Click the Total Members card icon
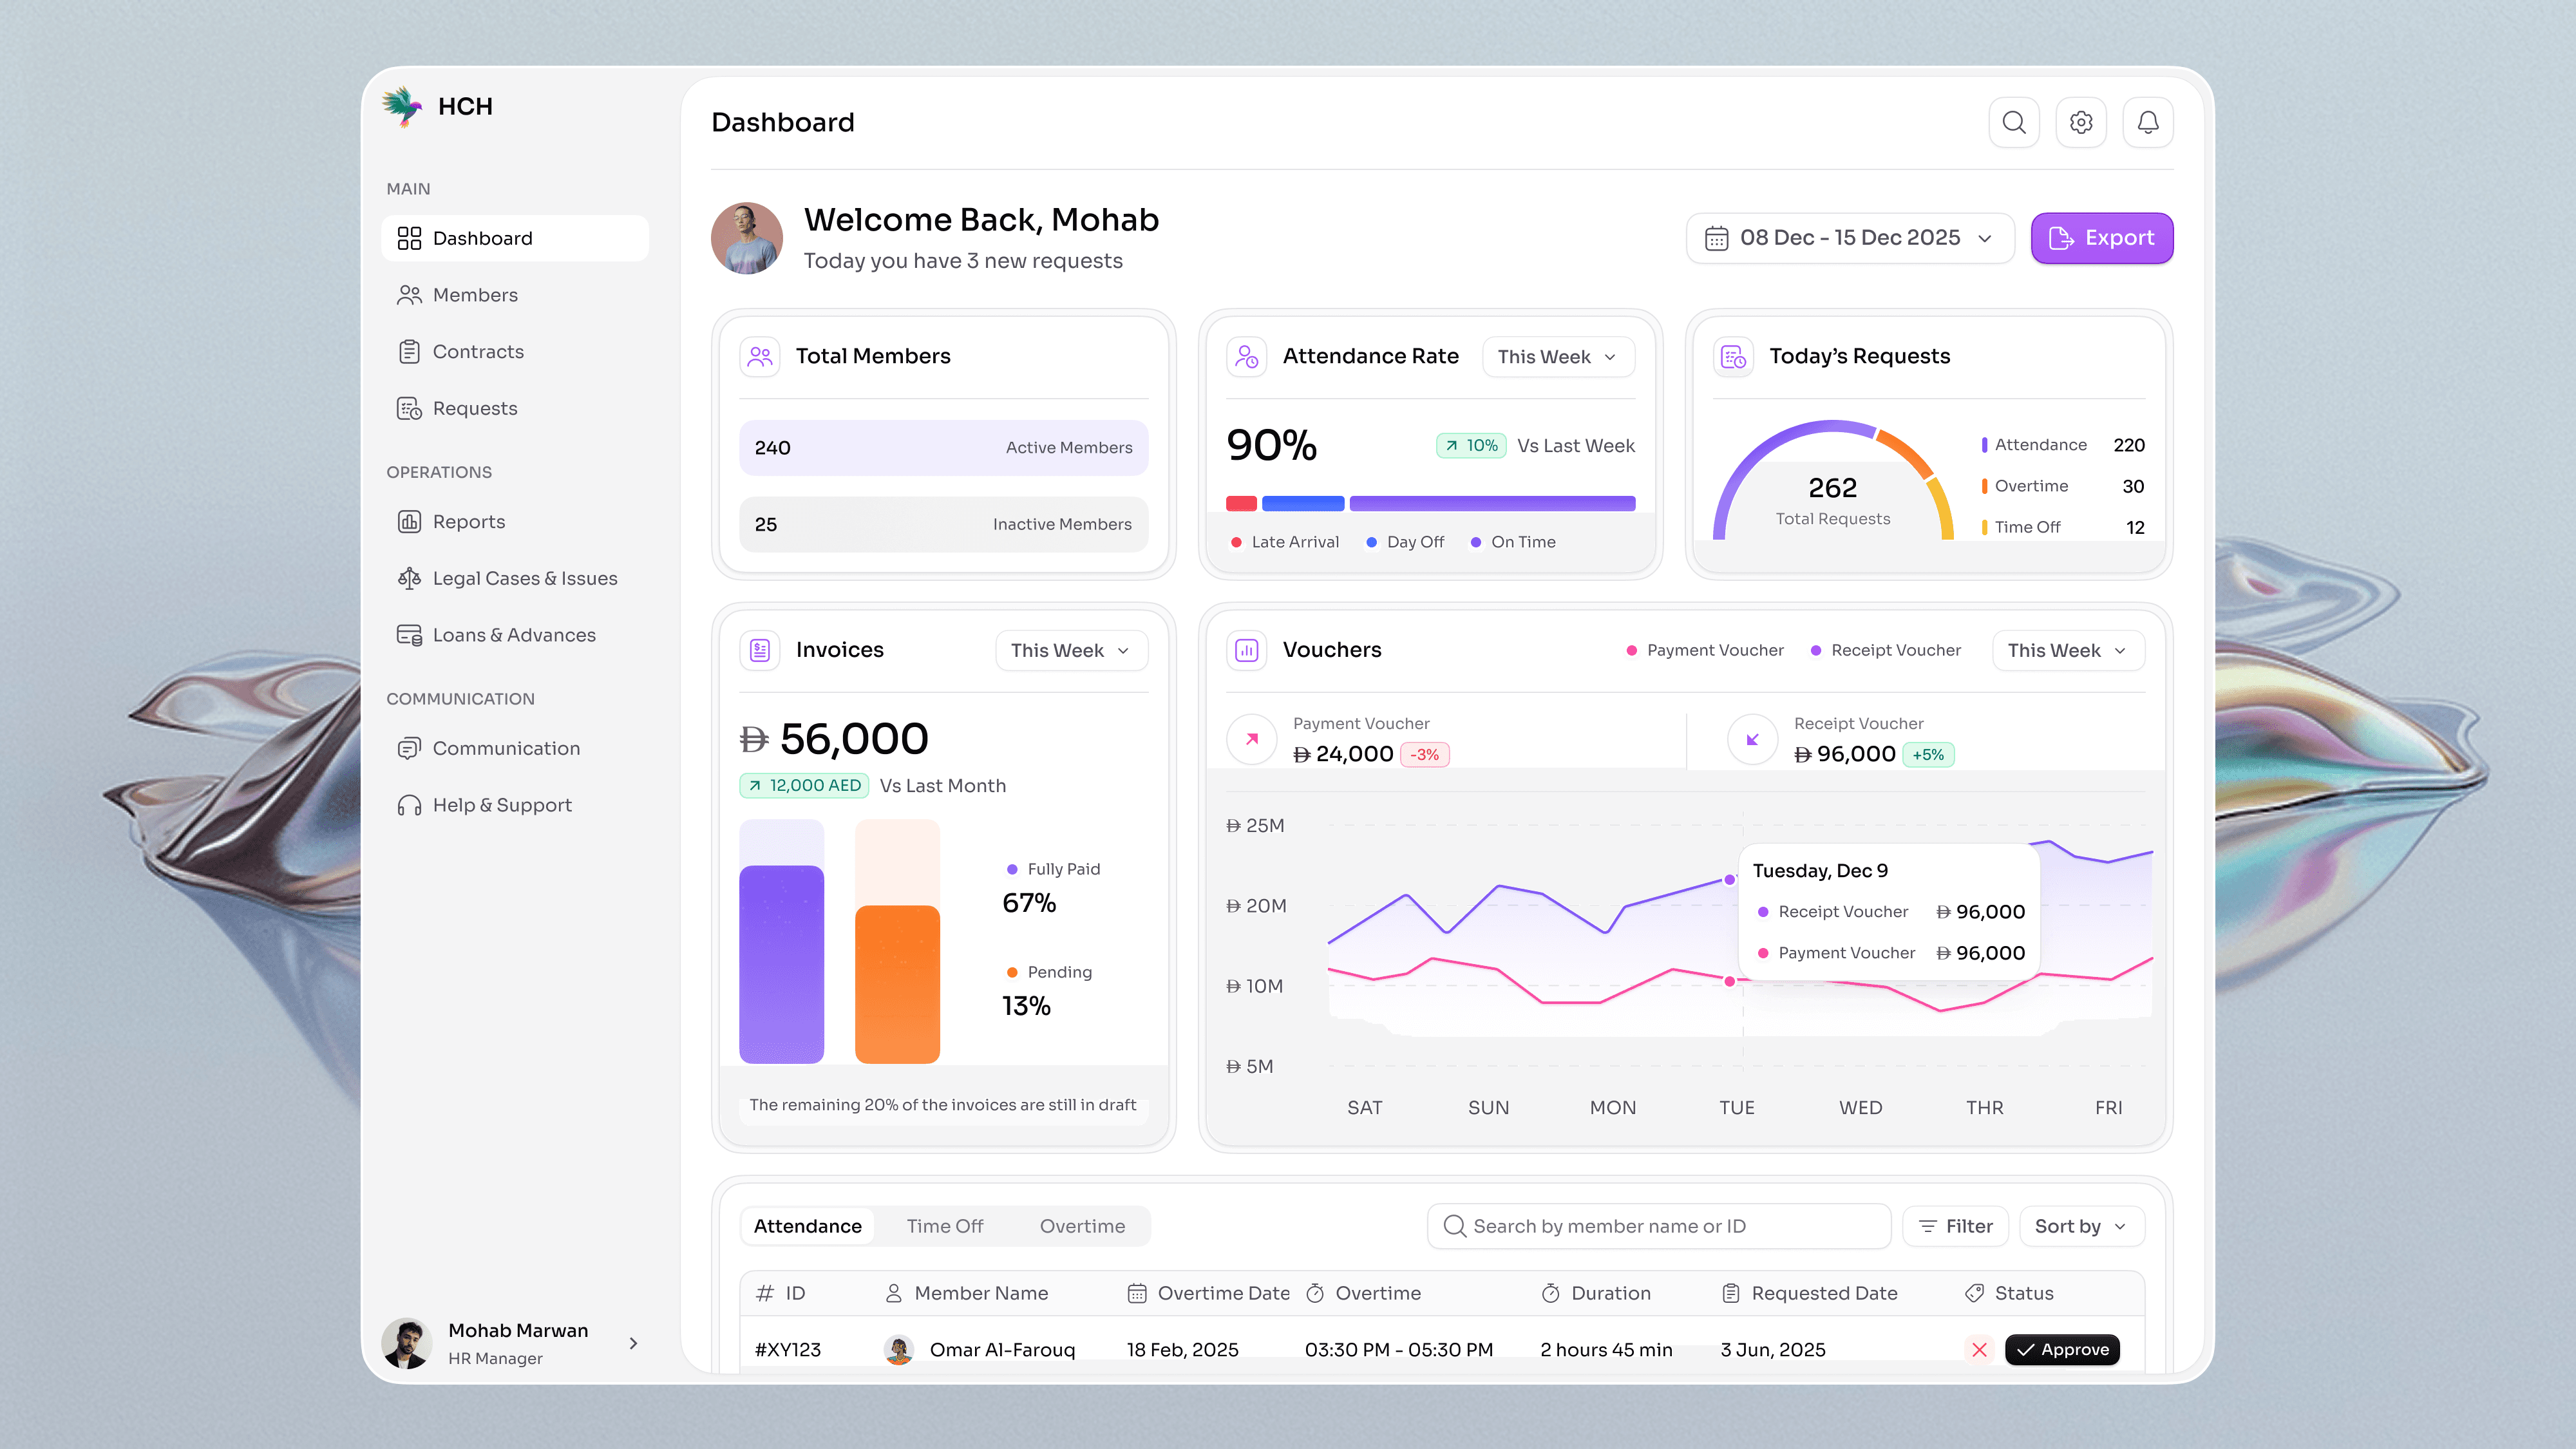 tap(760, 356)
